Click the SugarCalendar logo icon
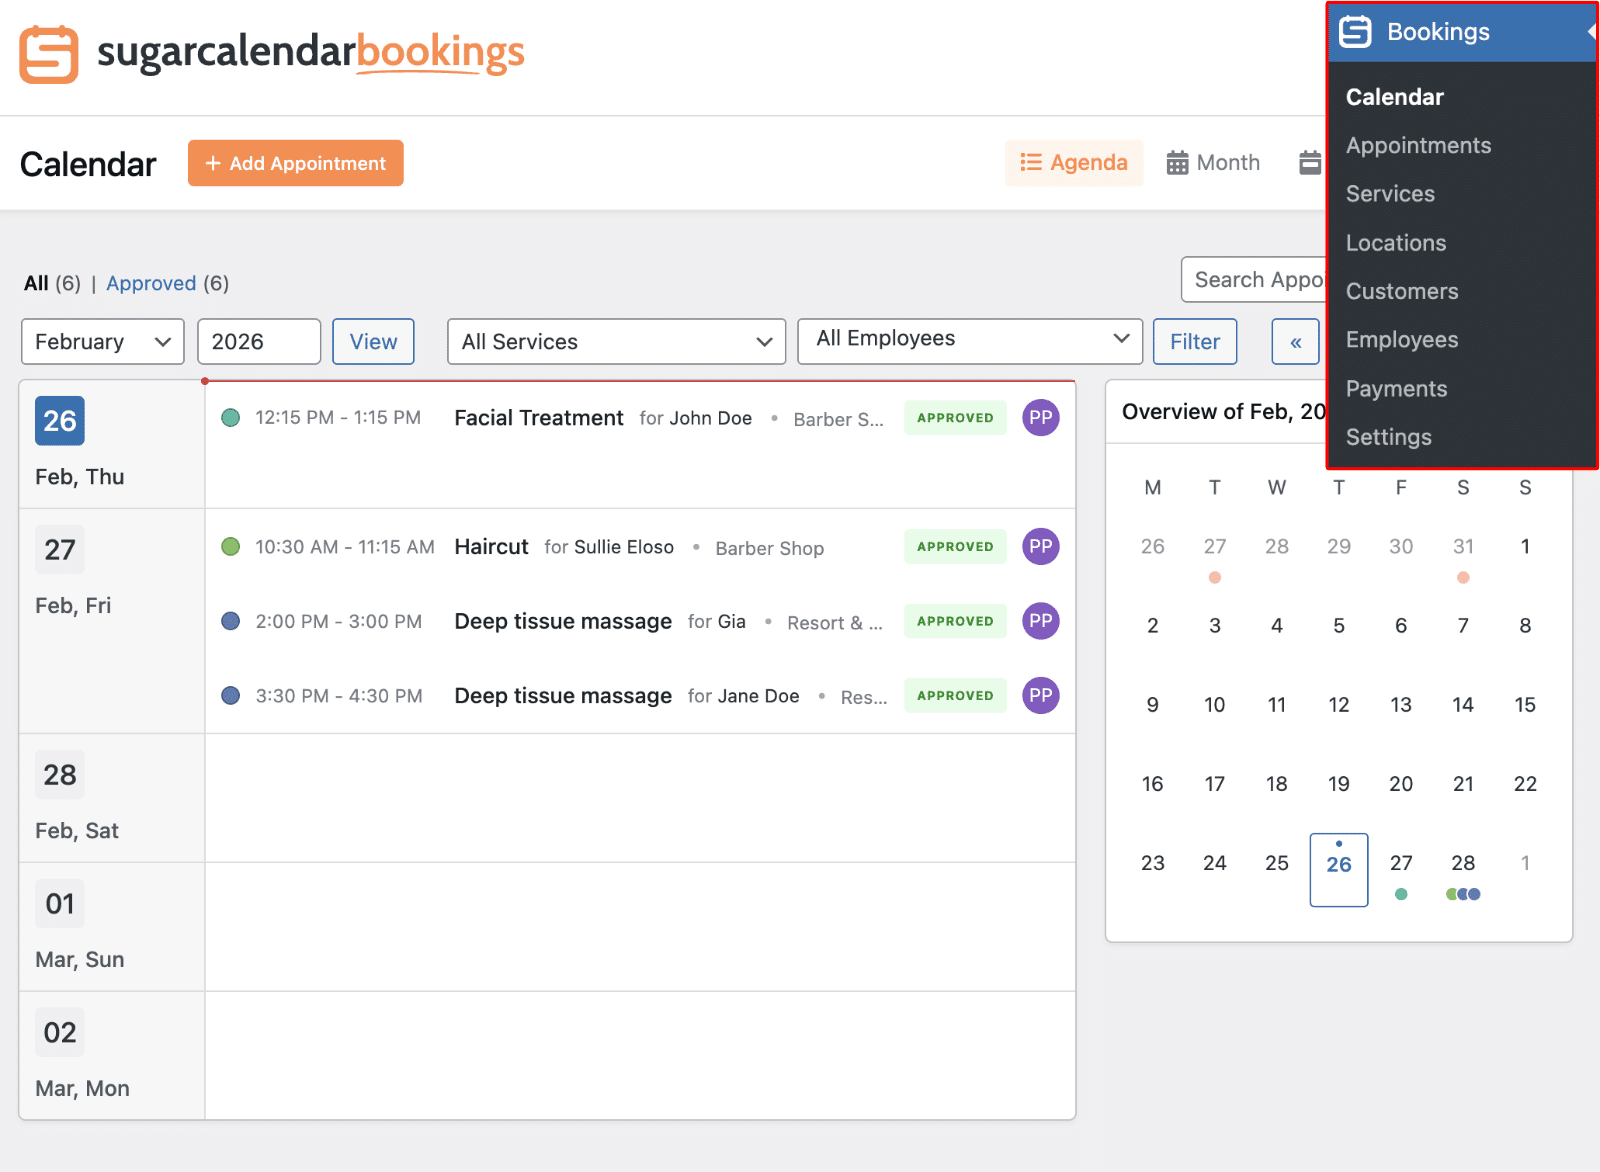The image size is (1600, 1172). (49, 54)
